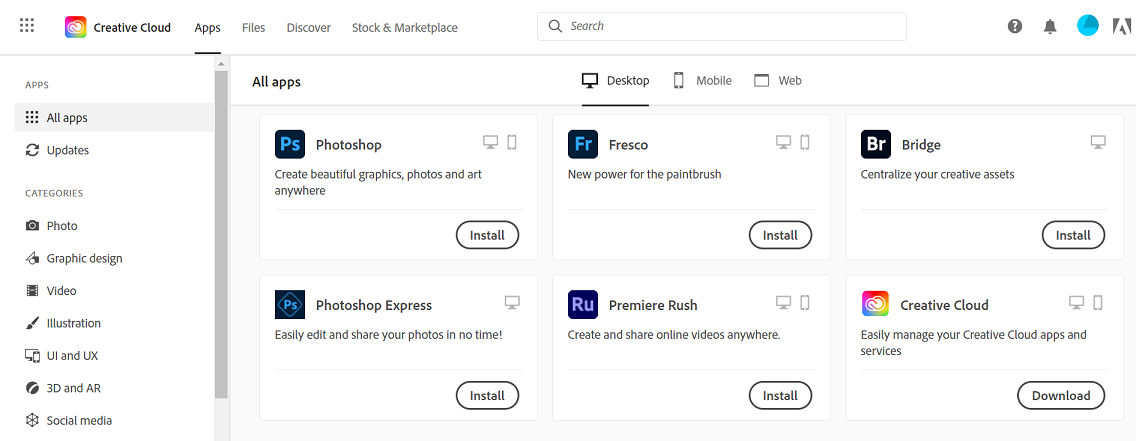Image resolution: width=1136 pixels, height=441 pixels.
Task: Click the Bridge Br app icon
Action: [x=875, y=144]
